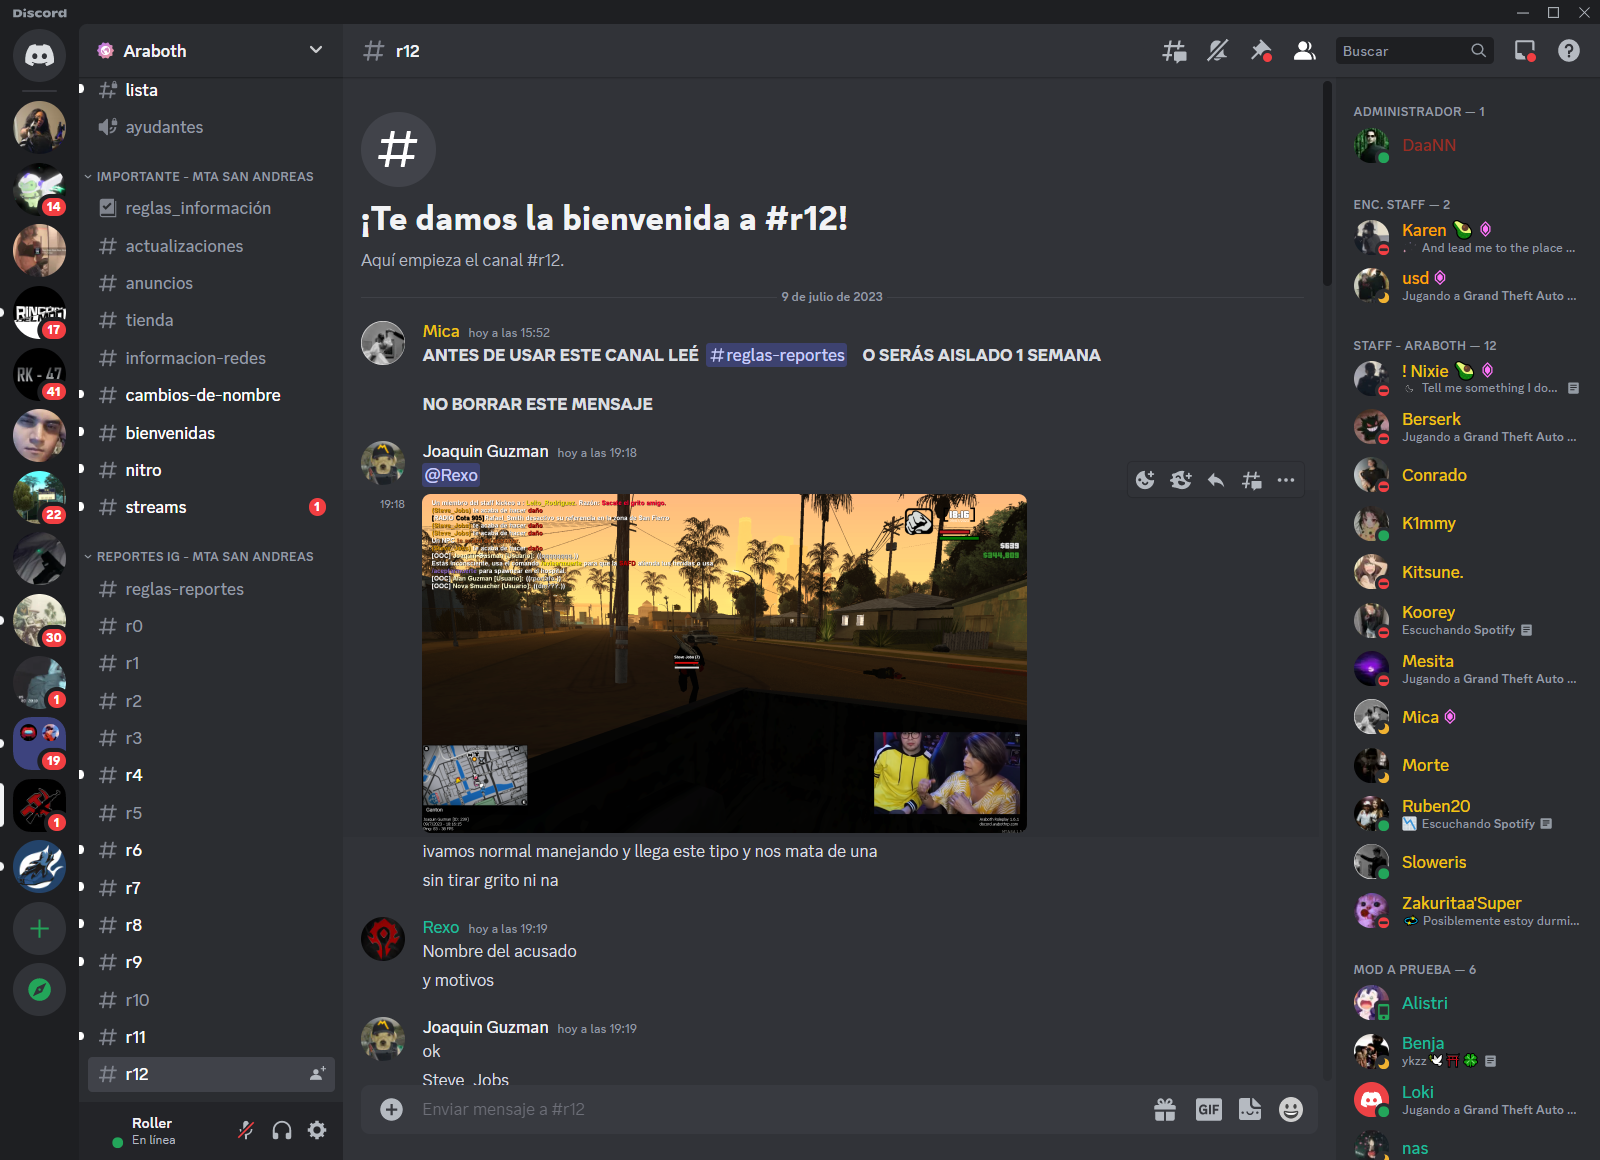The image size is (1600, 1160).
Task: Open Mica's username in chat
Action: [441, 331]
